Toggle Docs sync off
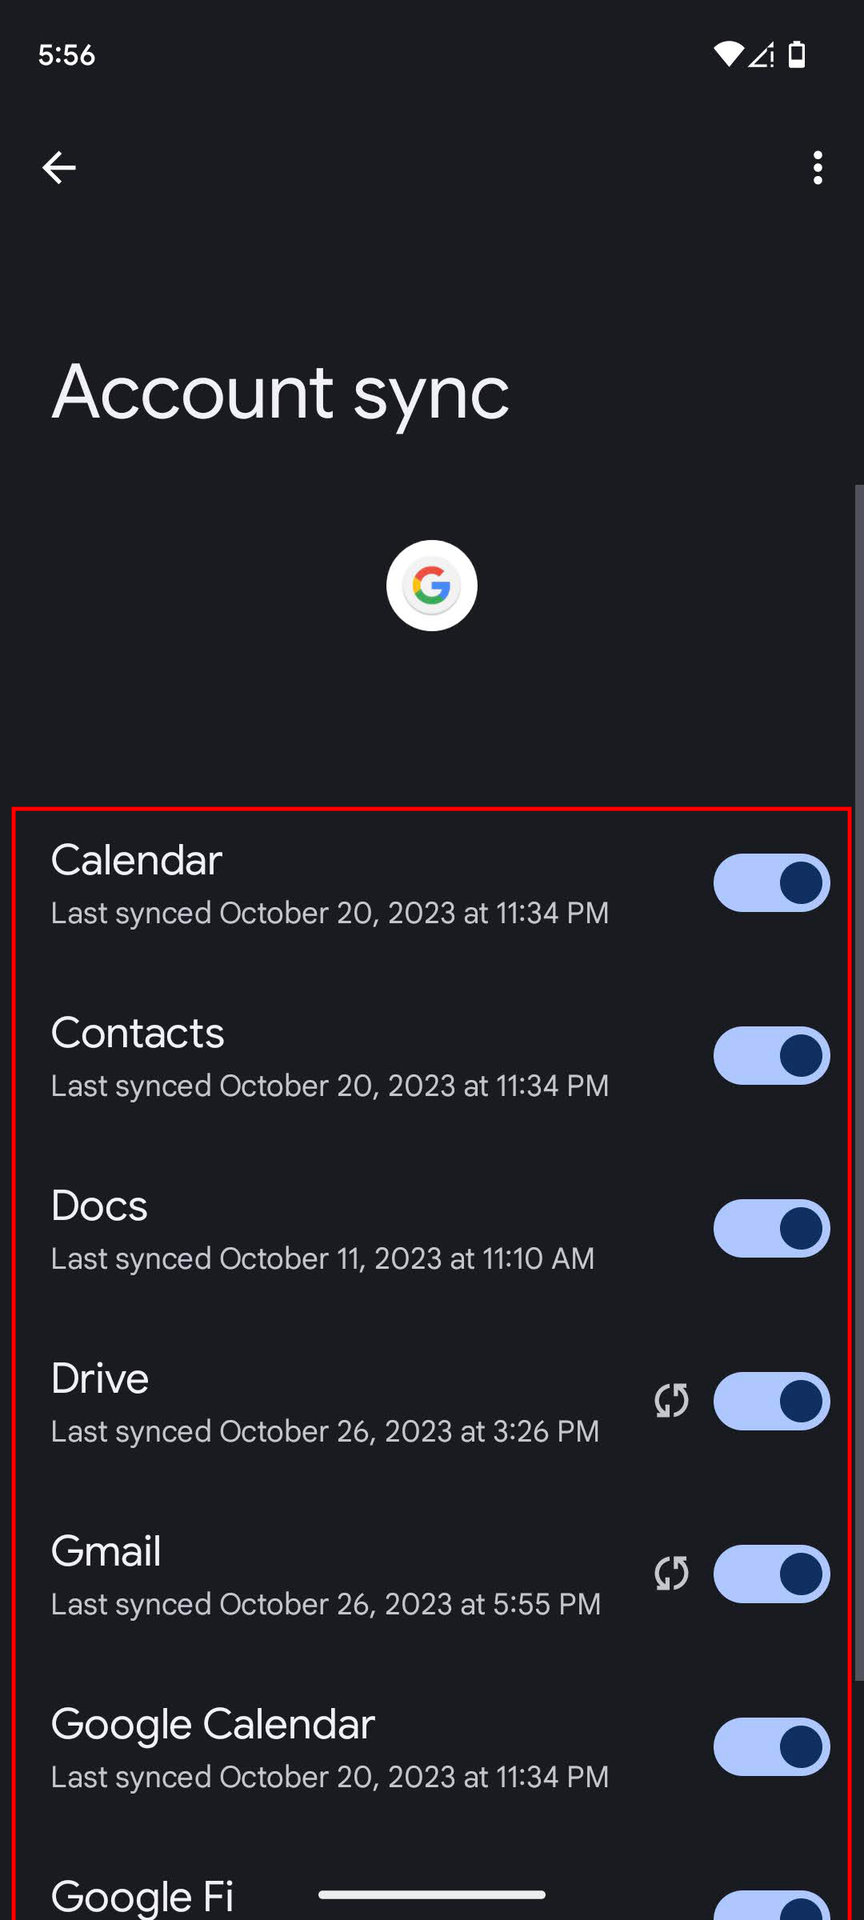This screenshot has height=1920, width=864. coord(771,1229)
